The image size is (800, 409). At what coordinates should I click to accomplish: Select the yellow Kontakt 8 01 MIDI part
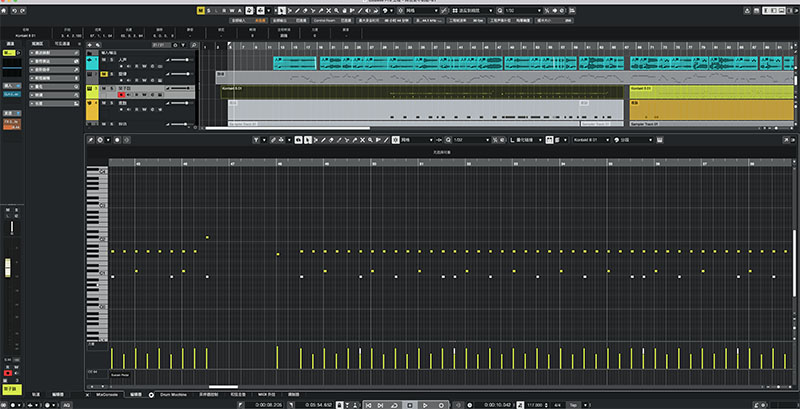711,92
